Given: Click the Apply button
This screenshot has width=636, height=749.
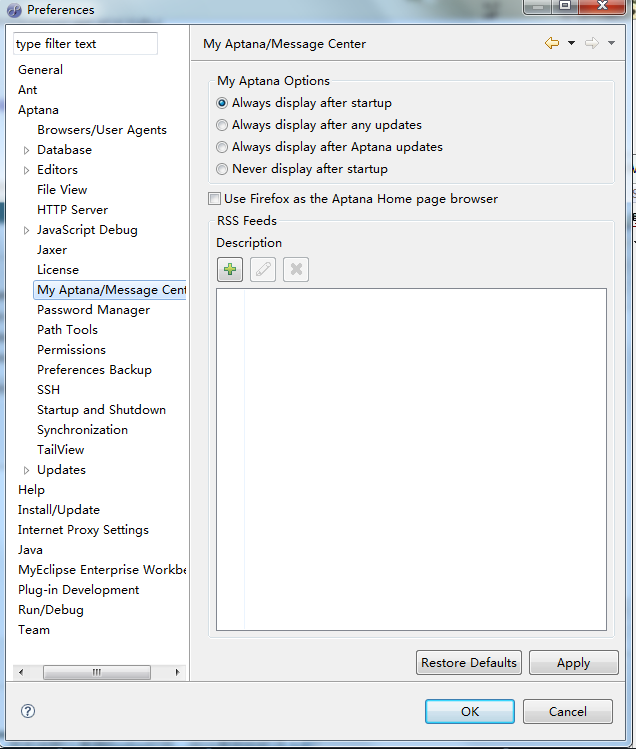Looking at the screenshot, I should 573,663.
